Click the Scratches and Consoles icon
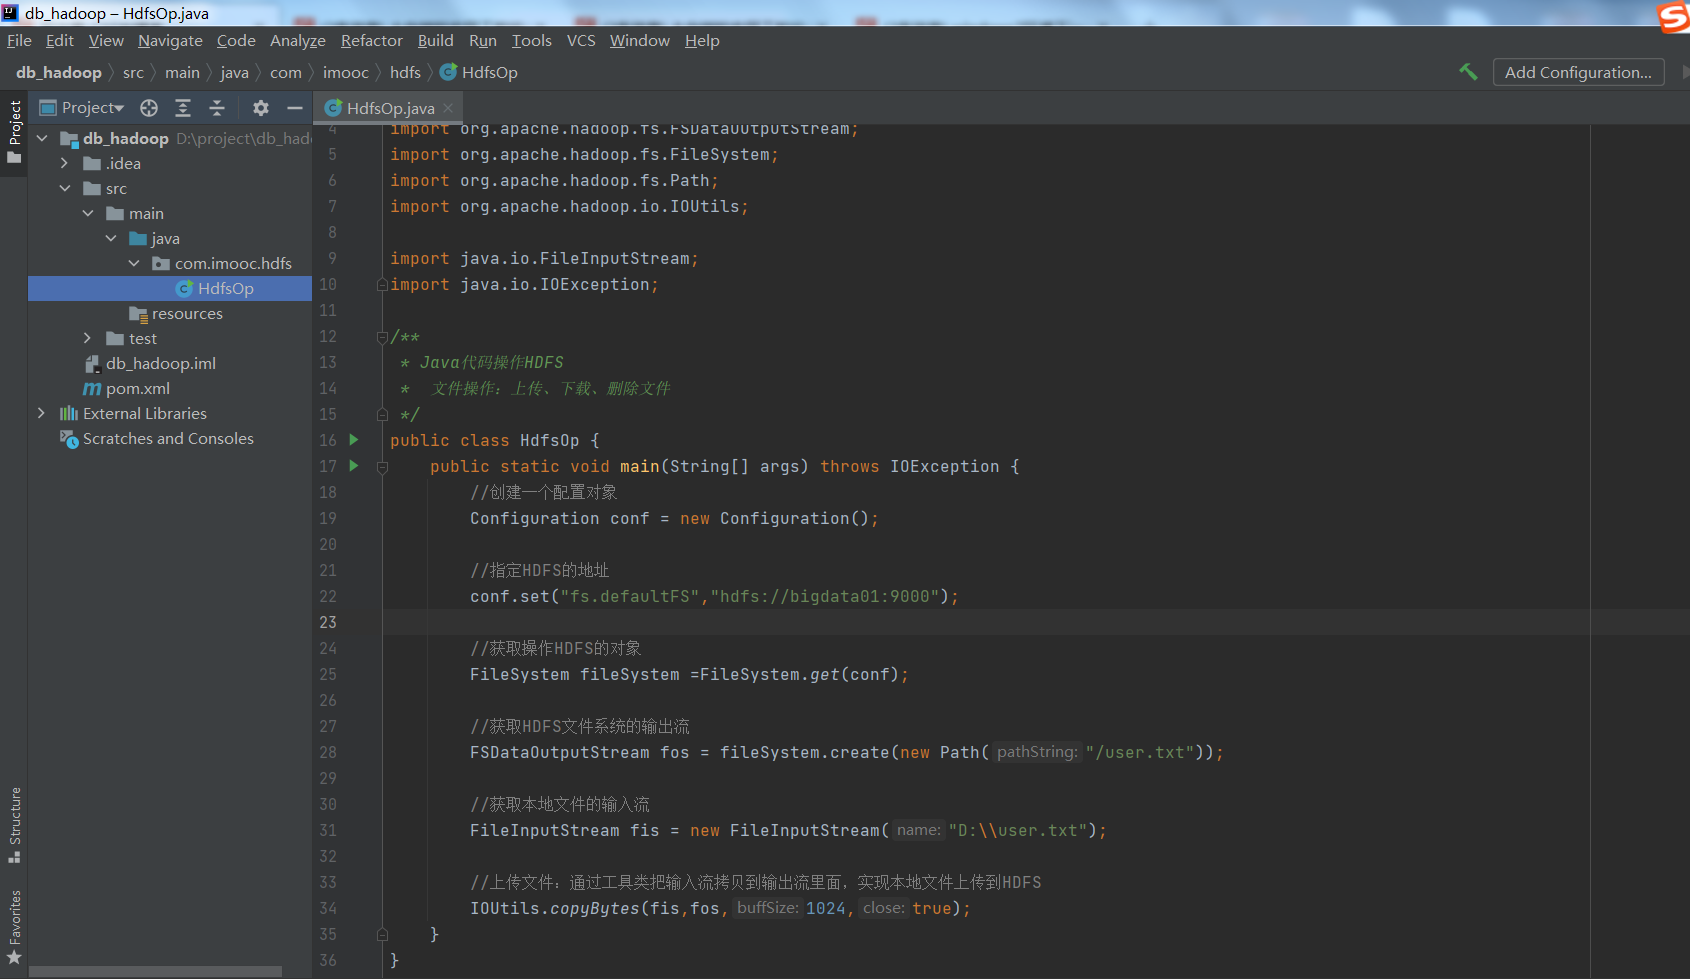Screen dimensions: 1690x979 69,439
